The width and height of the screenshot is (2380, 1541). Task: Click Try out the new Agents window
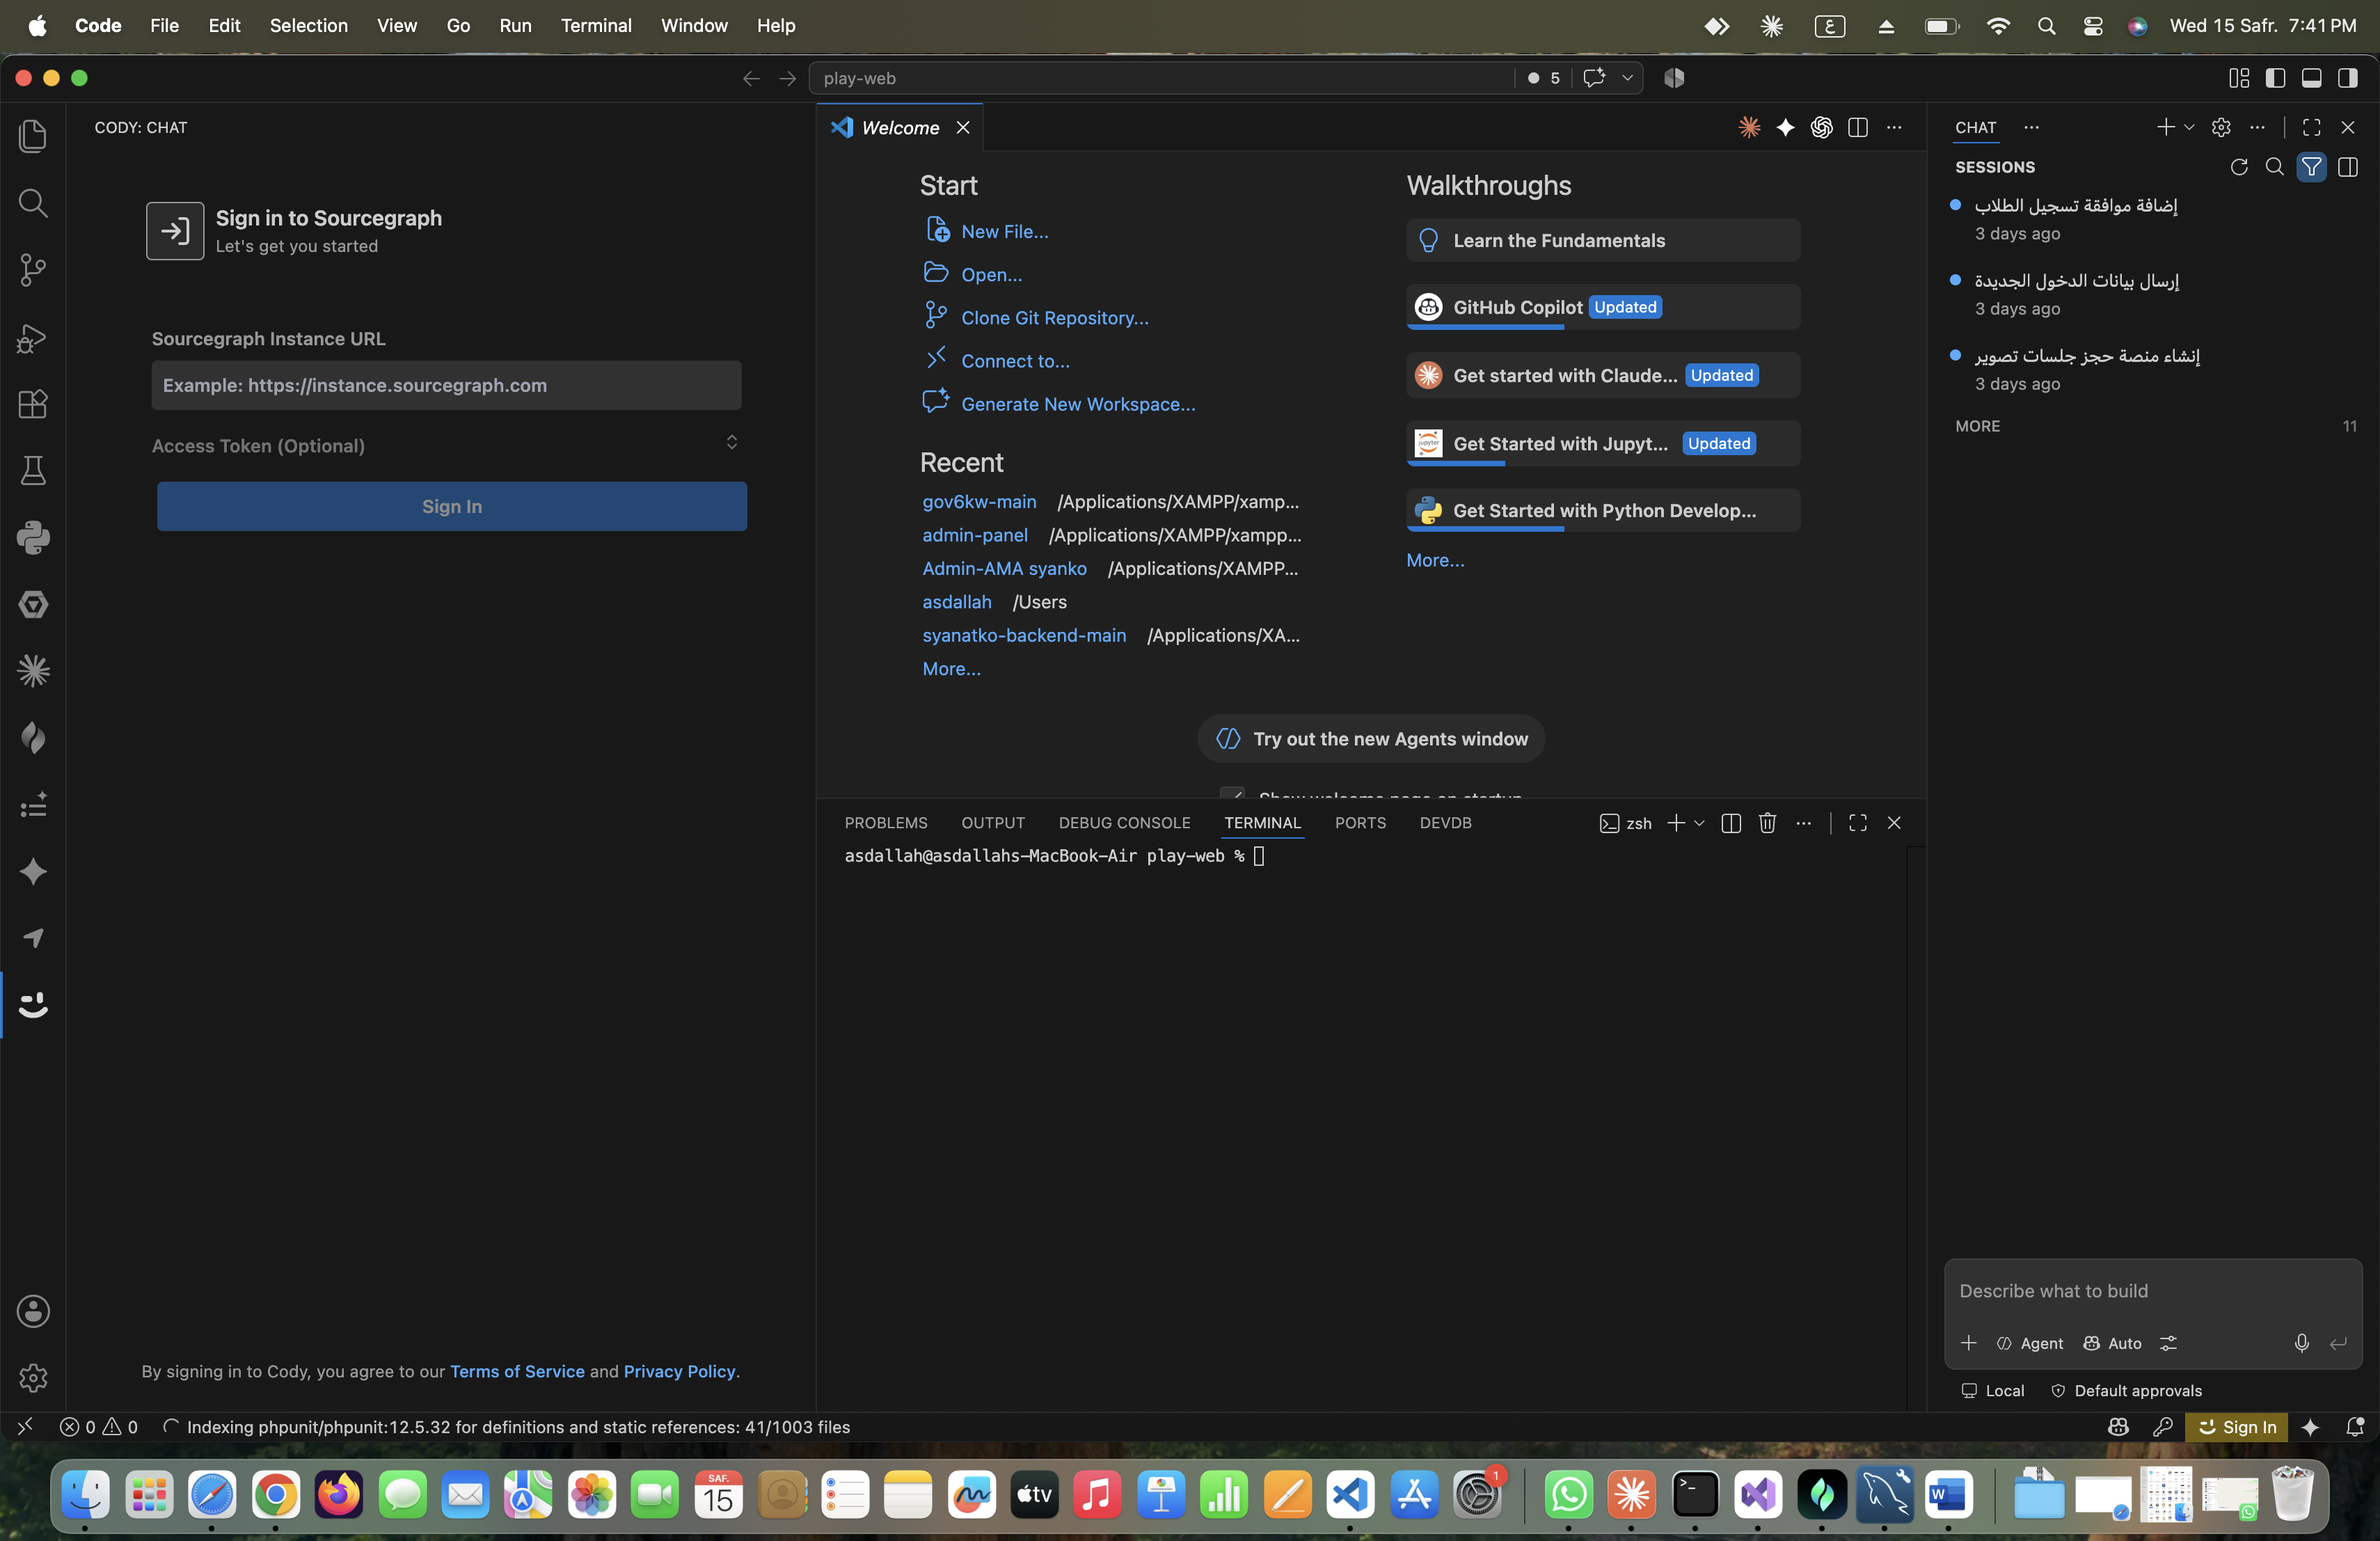1371,739
